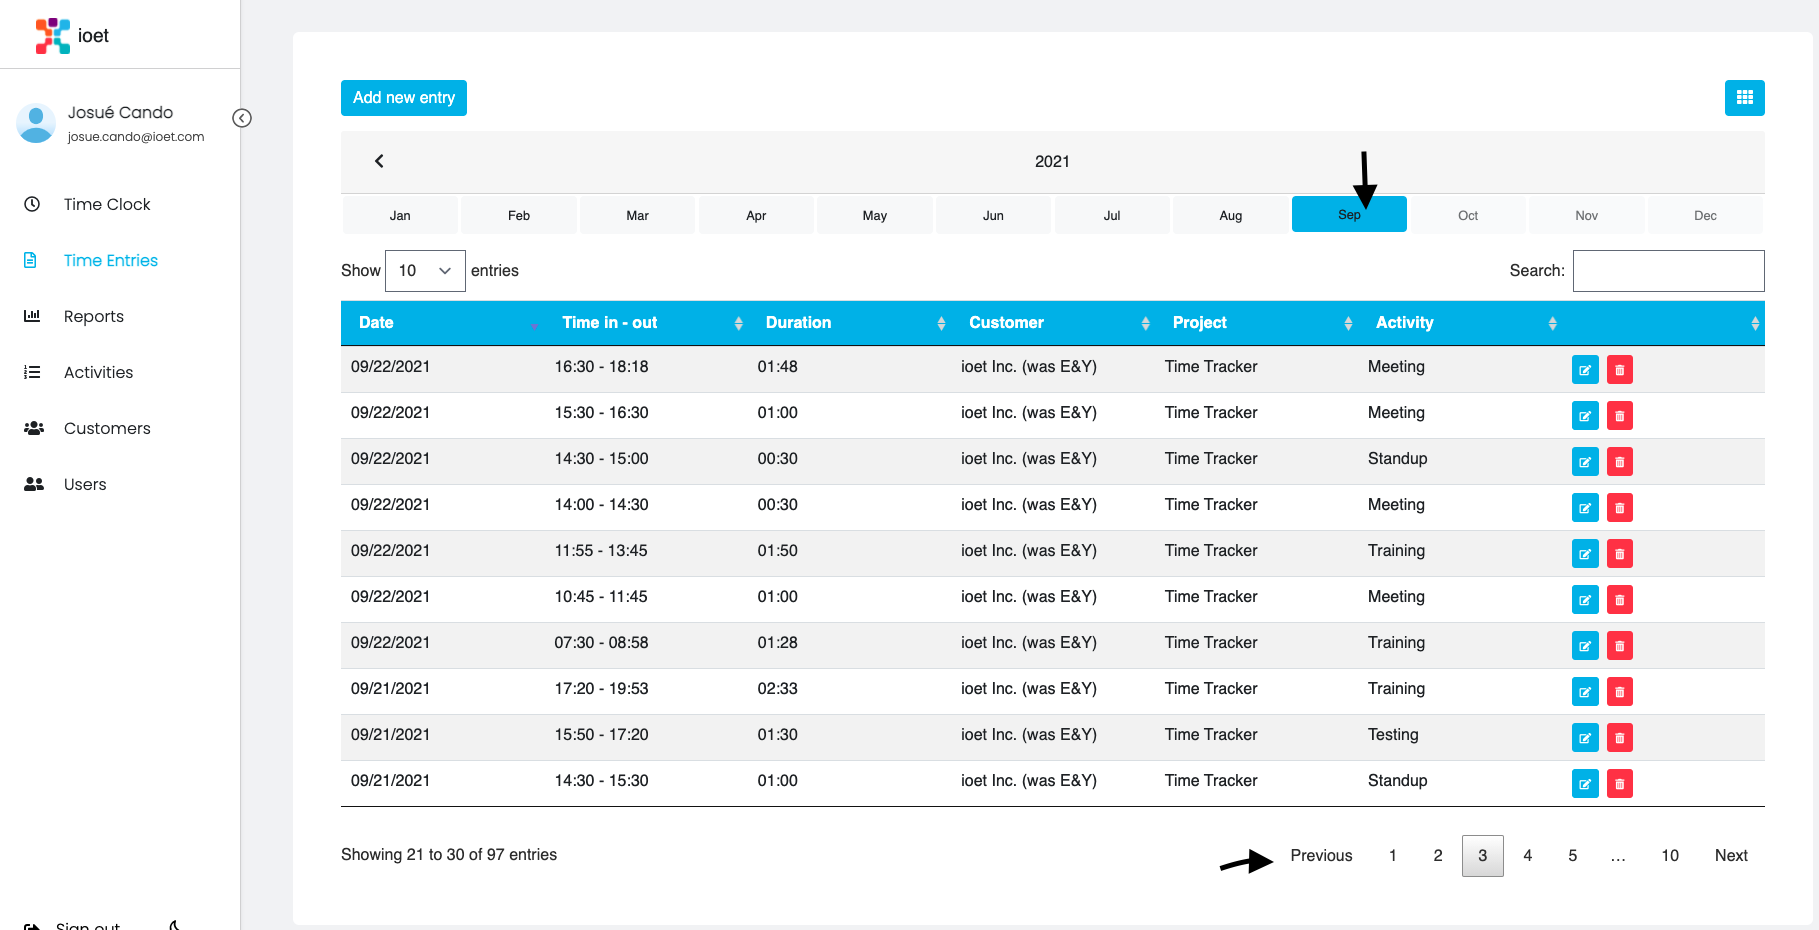Sort table by Project column
The image size is (1819, 930).
pyautogui.click(x=1256, y=323)
